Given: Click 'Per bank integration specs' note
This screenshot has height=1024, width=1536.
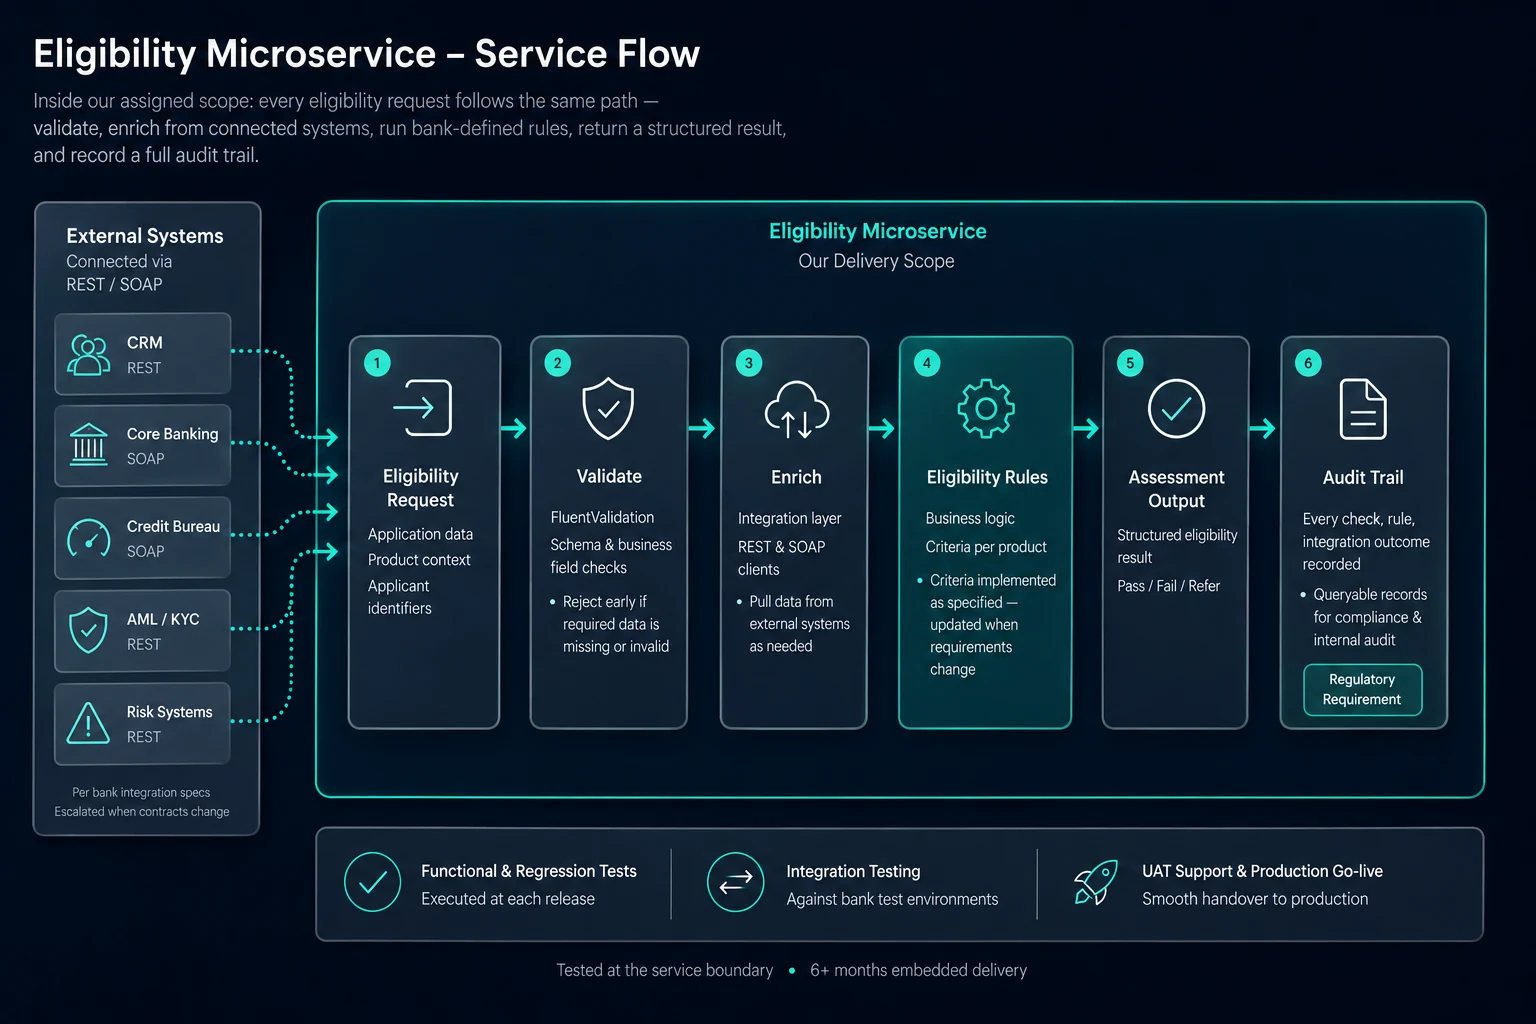Looking at the screenshot, I should [141, 792].
